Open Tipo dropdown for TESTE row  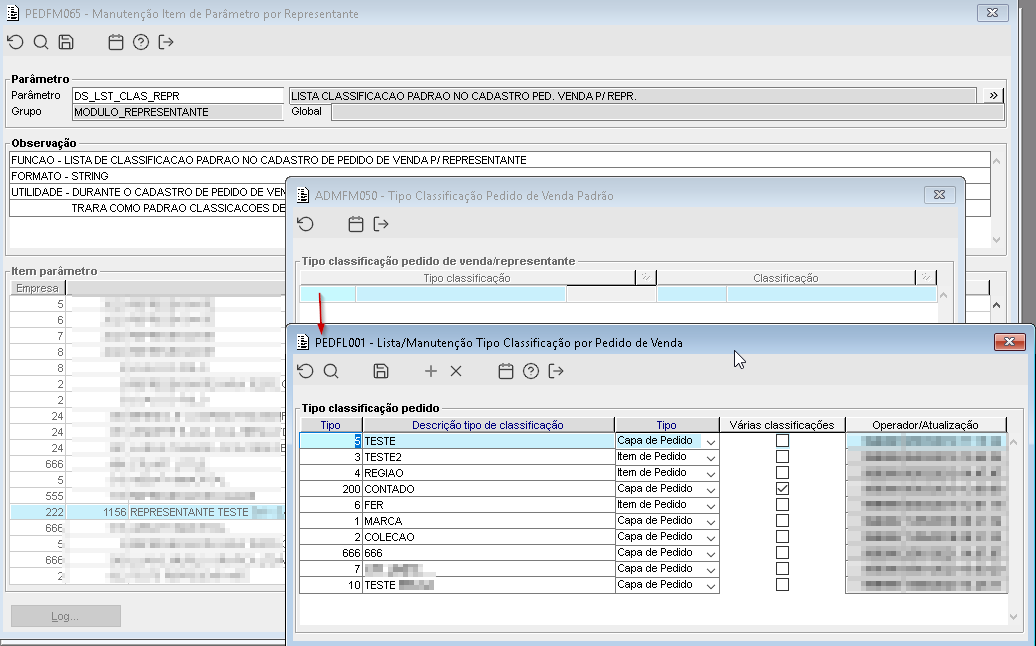pyautogui.click(x=711, y=441)
